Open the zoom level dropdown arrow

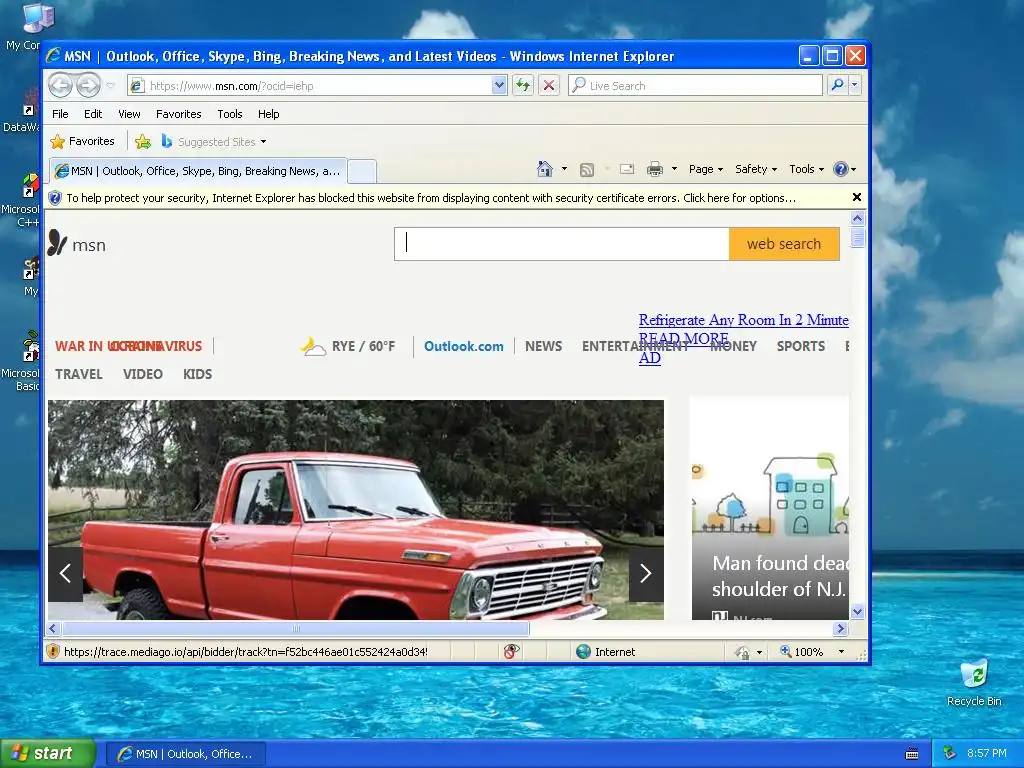841,652
